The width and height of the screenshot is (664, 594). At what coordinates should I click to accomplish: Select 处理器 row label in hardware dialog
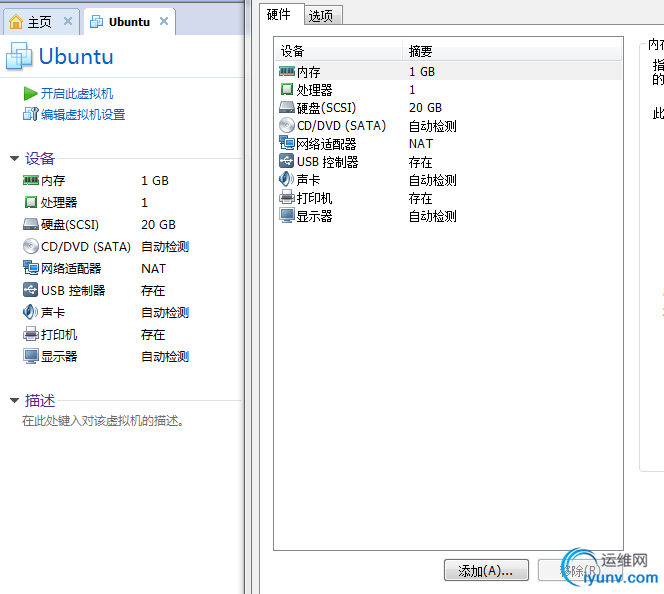tap(314, 90)
